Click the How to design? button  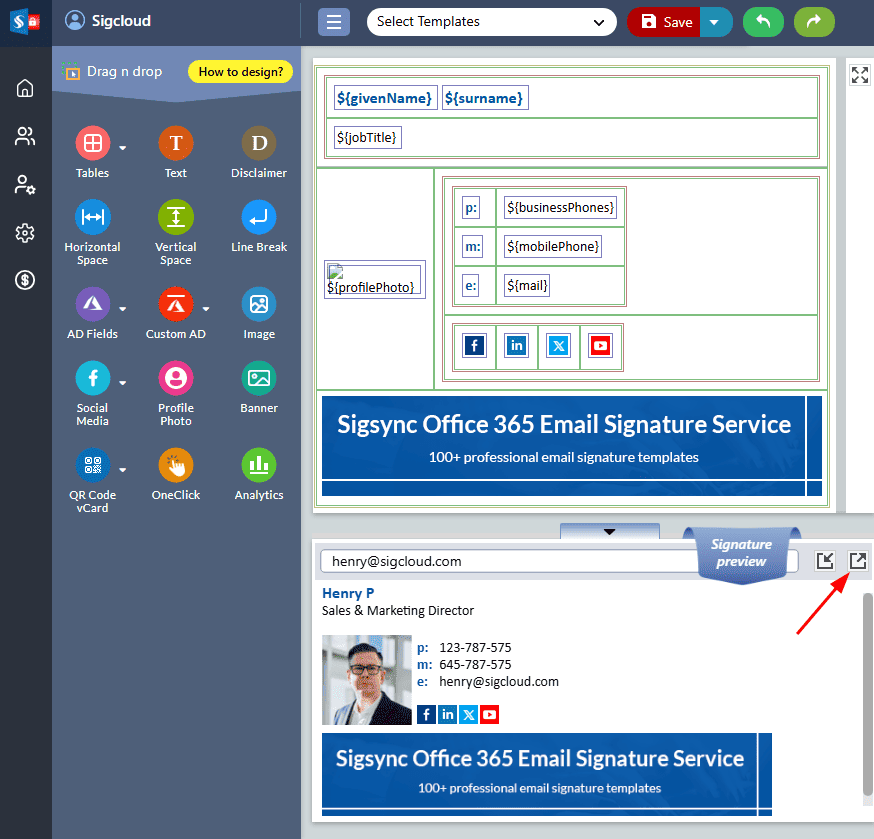coord(240,71)
